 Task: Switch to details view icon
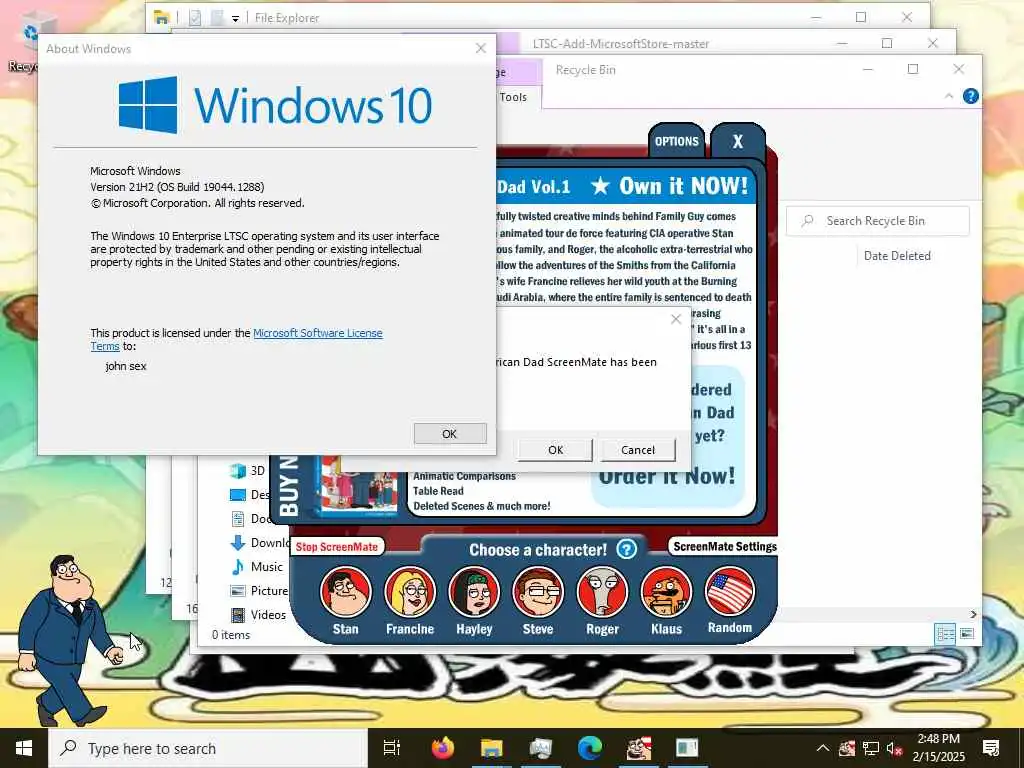[x=945, y=633]
